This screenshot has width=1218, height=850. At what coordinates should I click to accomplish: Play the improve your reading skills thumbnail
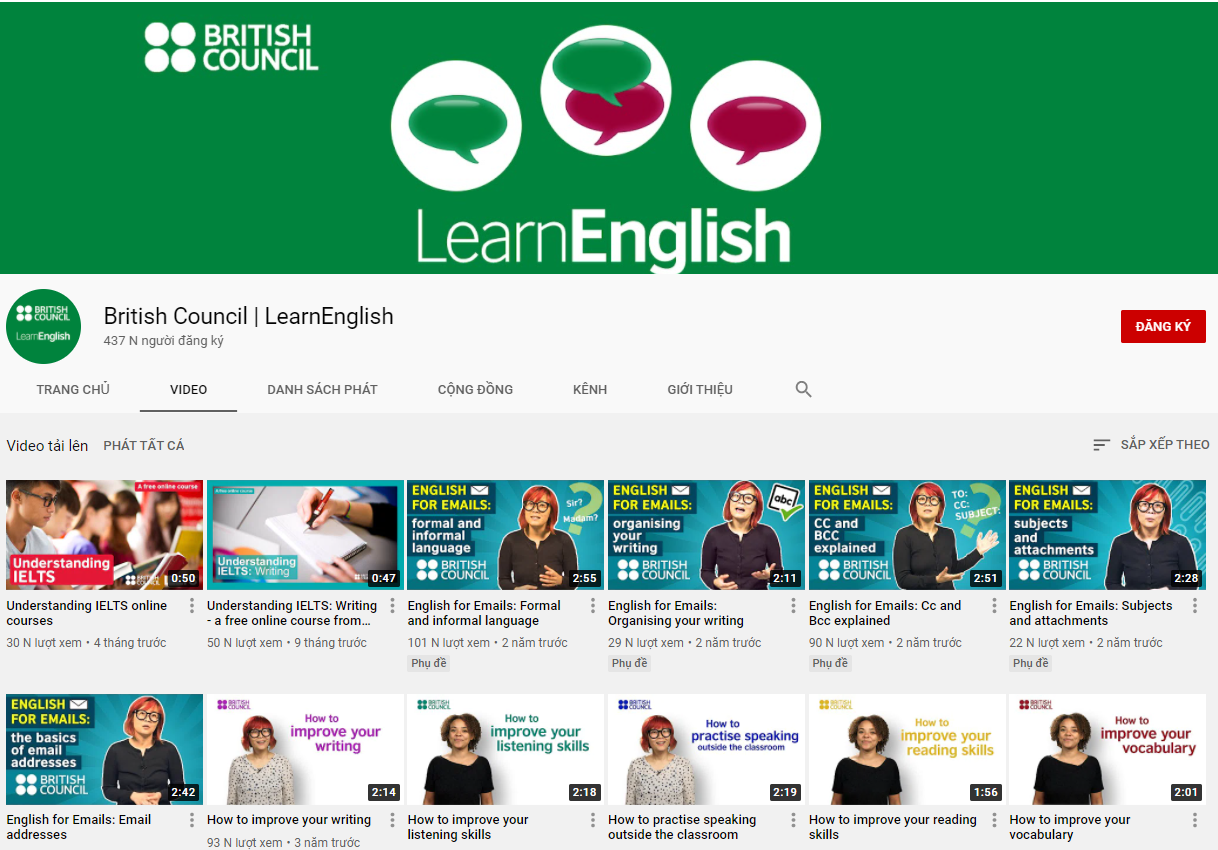pyautogui.click(x=907, y=749)
